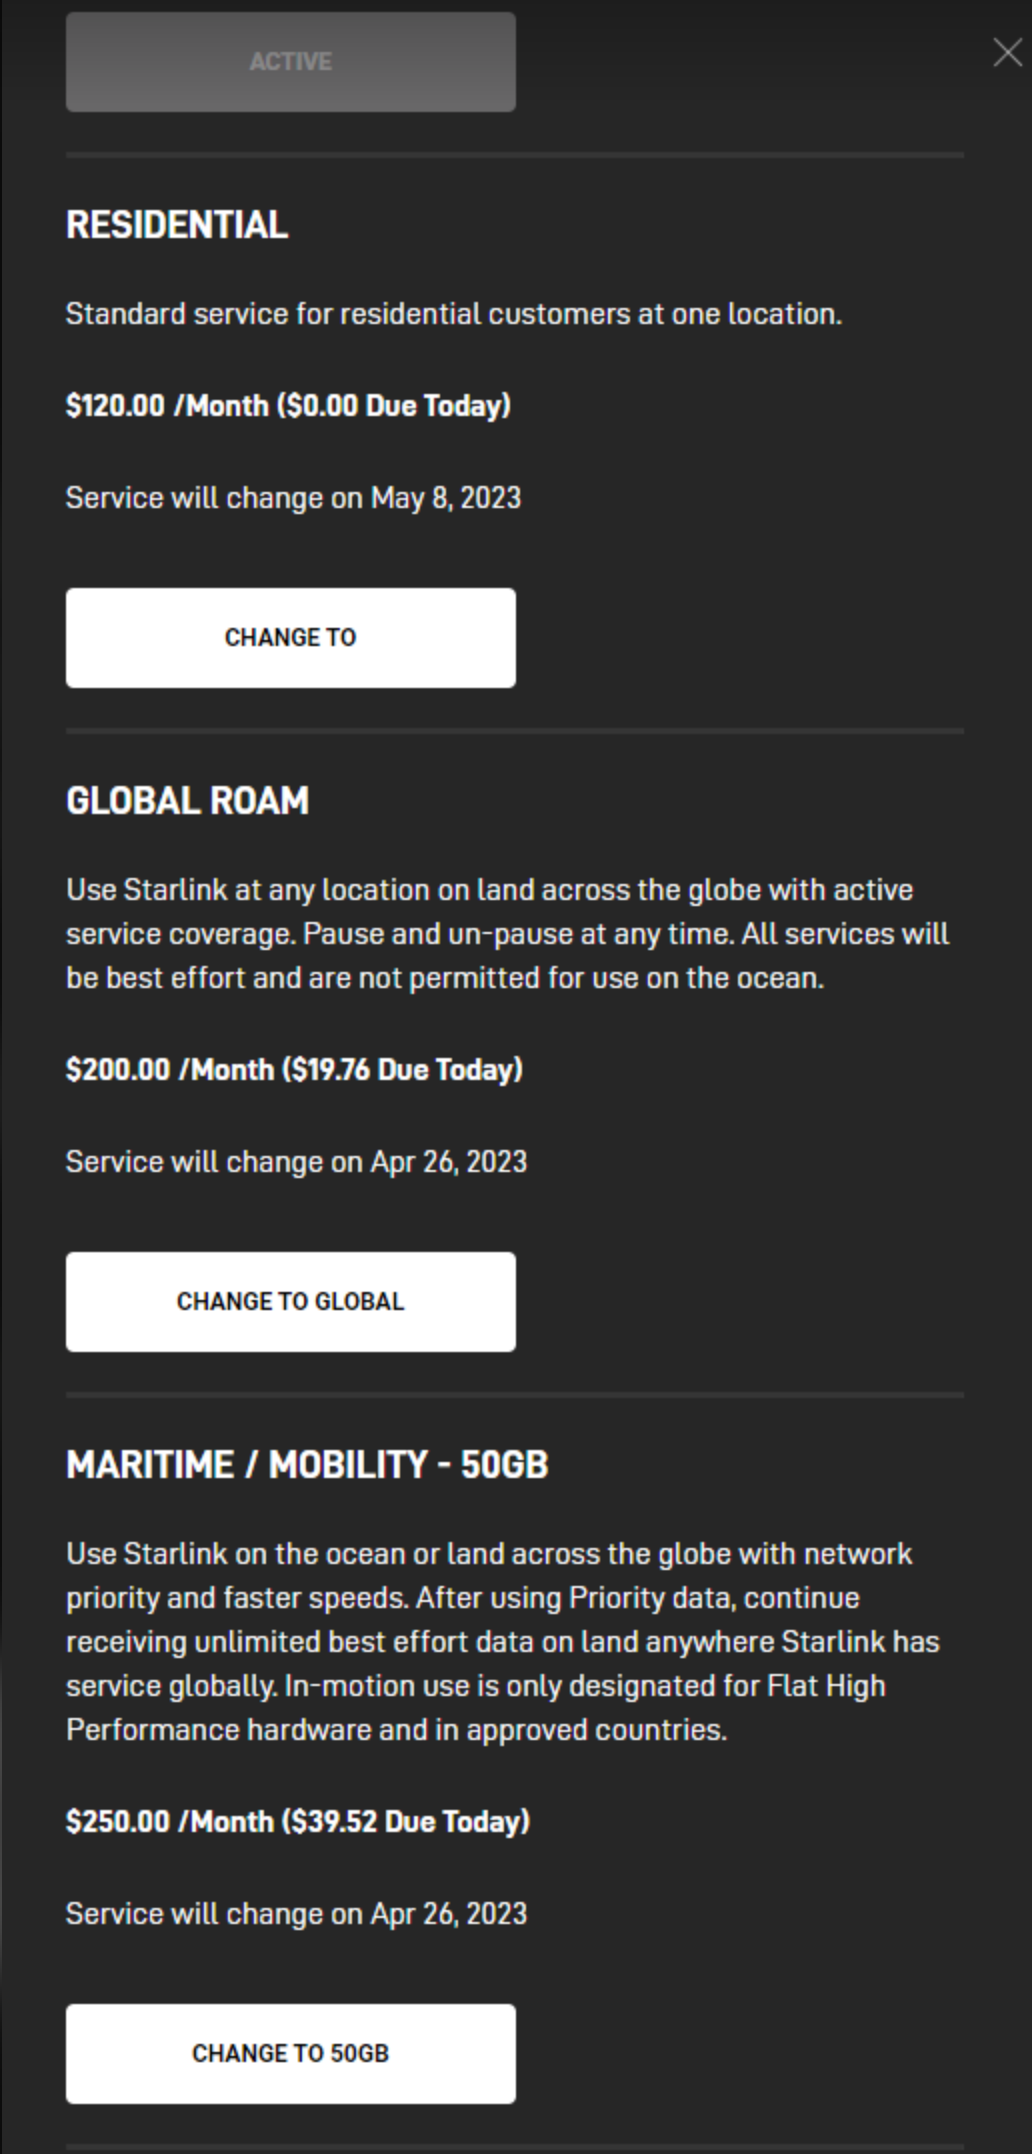Click the Maritime plan description paragraph
The image size is (1032, 2154).
tap(502, 1642)
